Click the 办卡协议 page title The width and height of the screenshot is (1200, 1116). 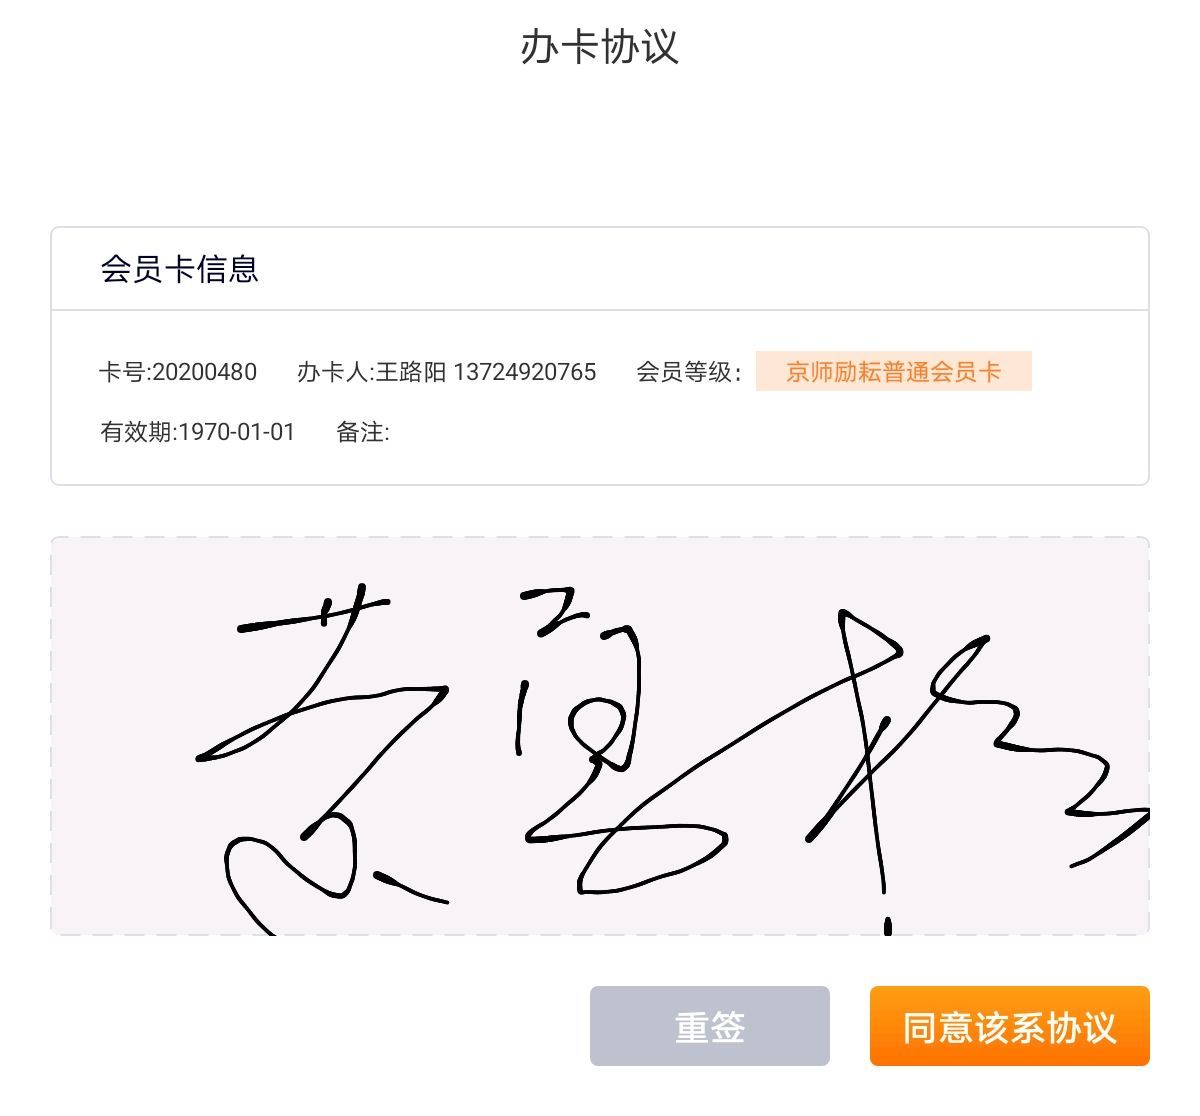pyautogui.click(x=599, y=47)
